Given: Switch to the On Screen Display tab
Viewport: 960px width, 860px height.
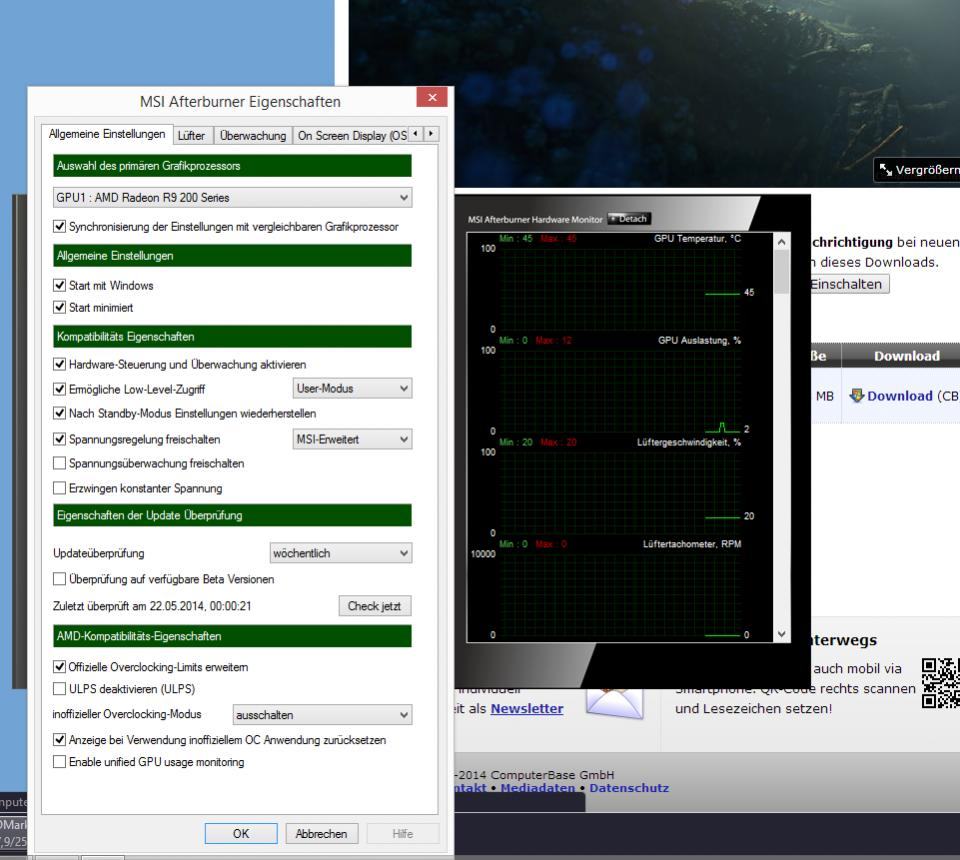Looking at the screenshot, I should click(x=351, y=135).
